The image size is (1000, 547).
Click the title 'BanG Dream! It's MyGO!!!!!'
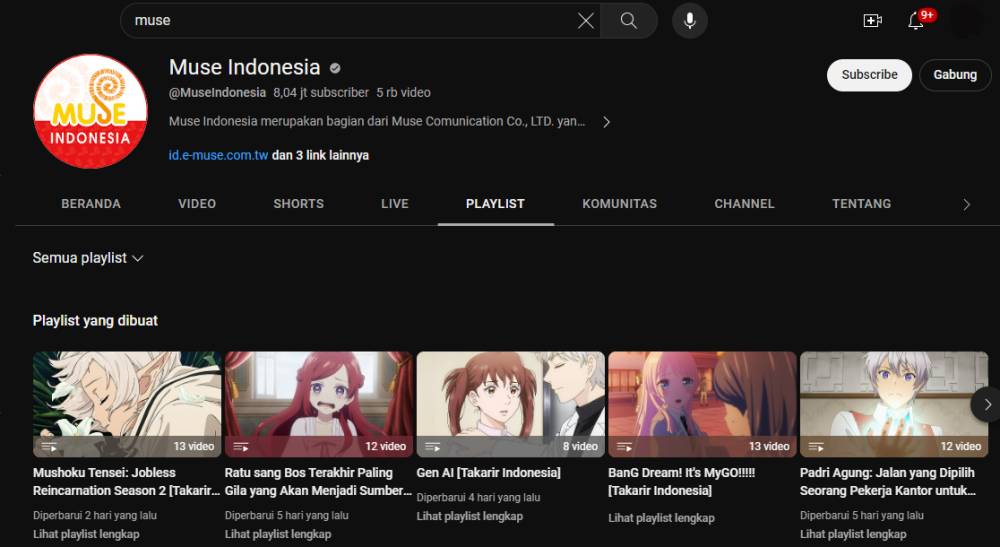[x=682, y=482]
